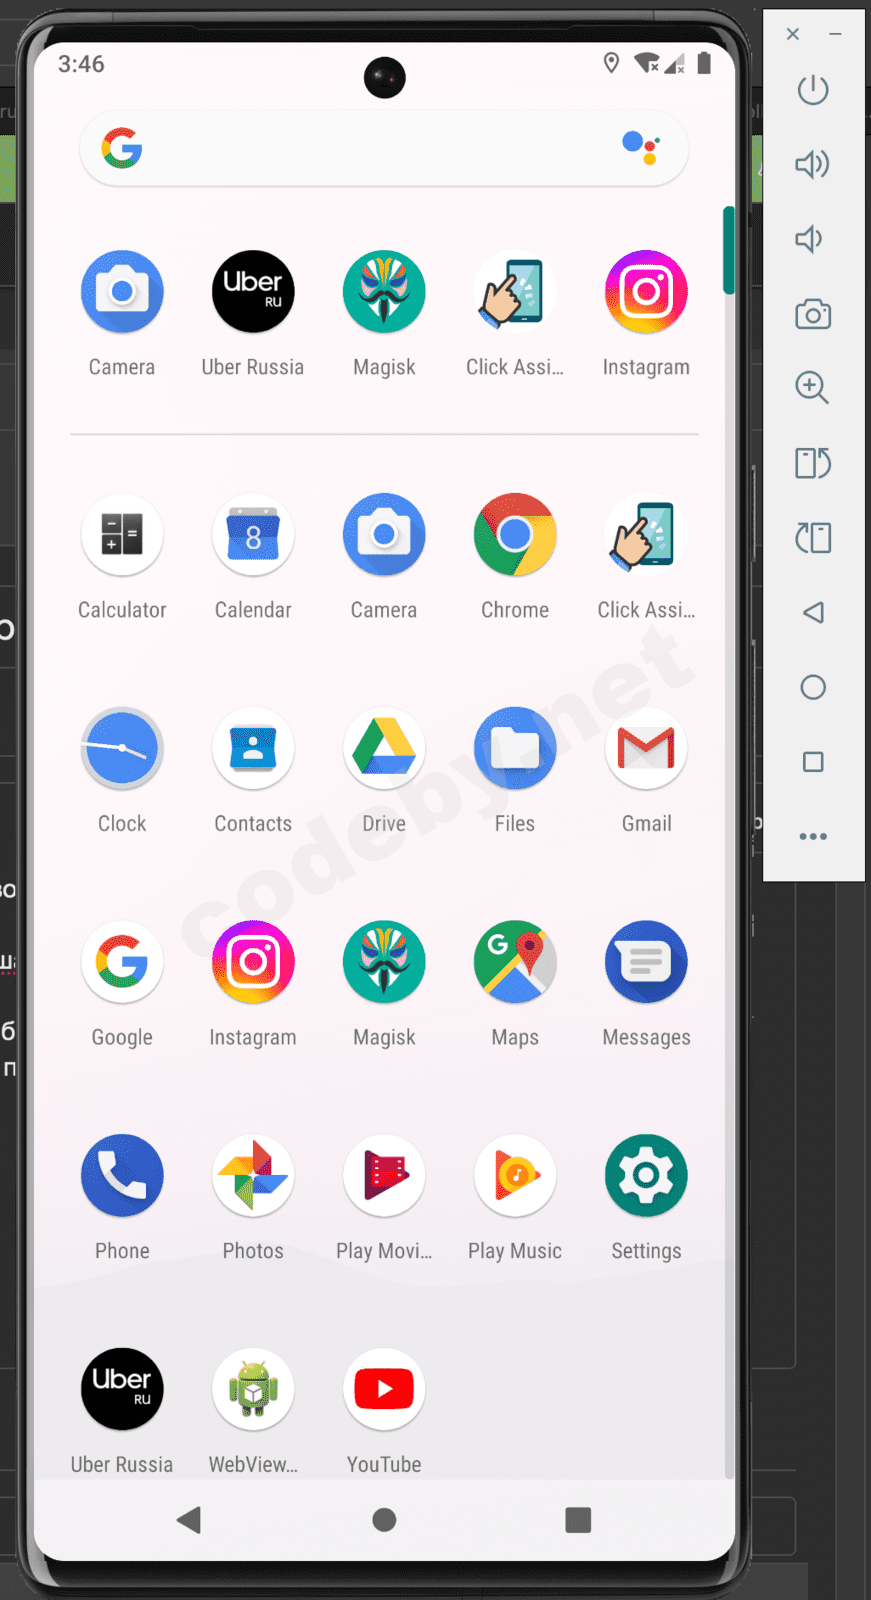Tap the battery icon in the status bar
871x1600 pixels.
point(704,64)
